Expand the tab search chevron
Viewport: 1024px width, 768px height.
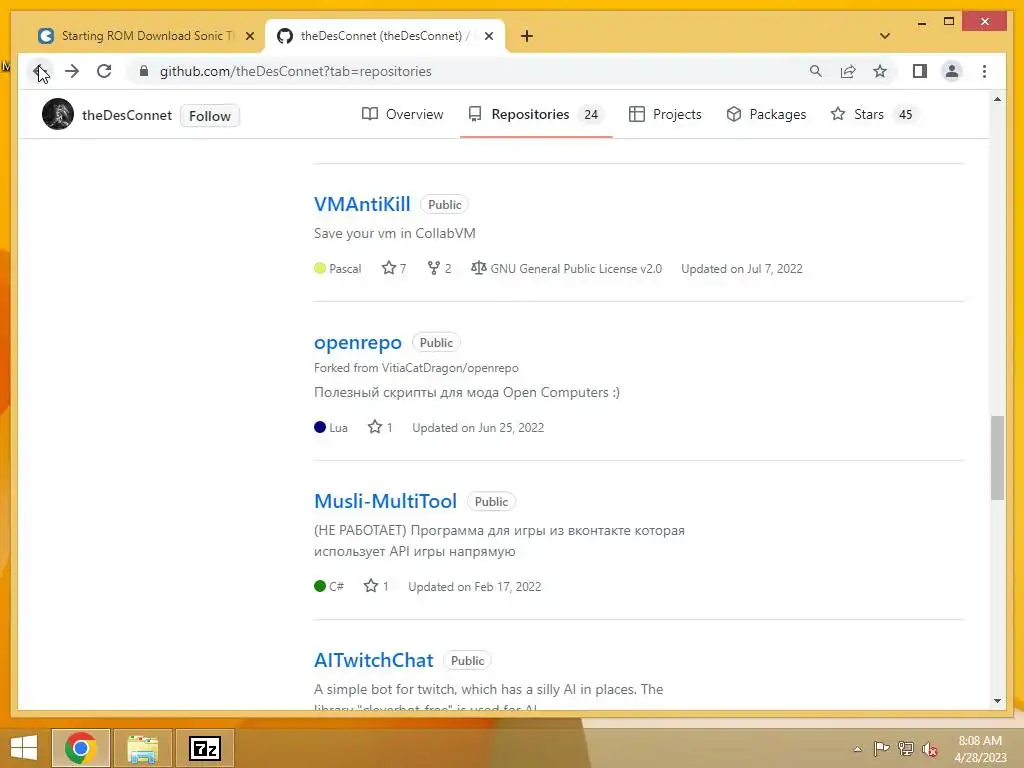pyautogui.click(x=885, y=36)
